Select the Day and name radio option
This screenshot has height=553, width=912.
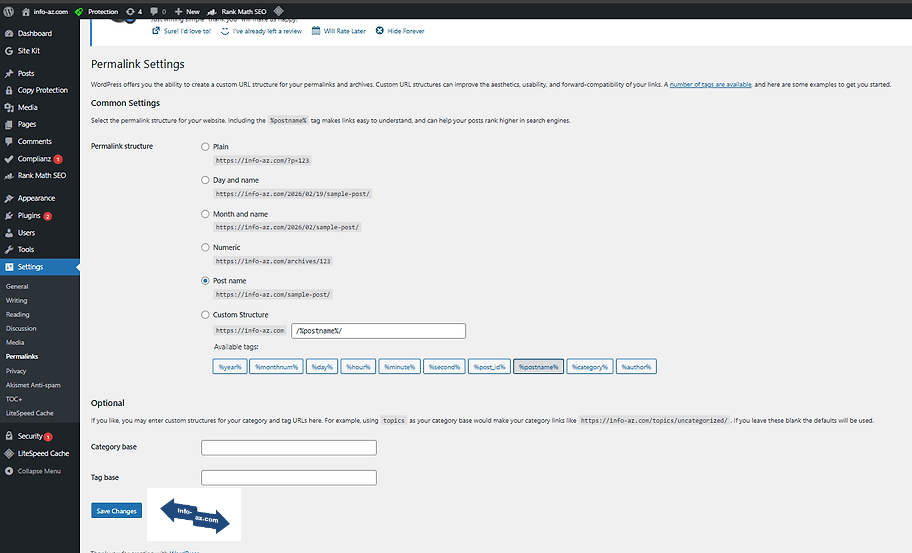[x=206, y=180]
